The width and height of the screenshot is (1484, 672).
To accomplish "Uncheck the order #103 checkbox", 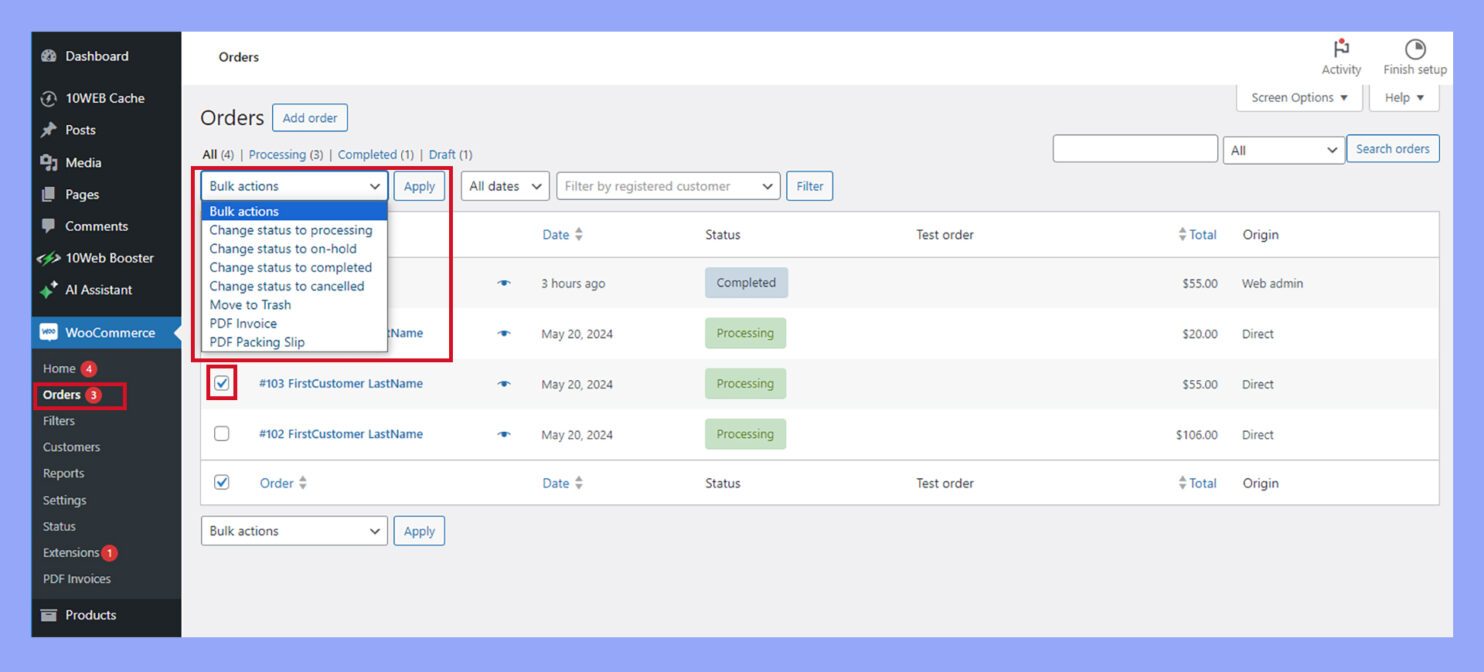I will click(222, 384).
